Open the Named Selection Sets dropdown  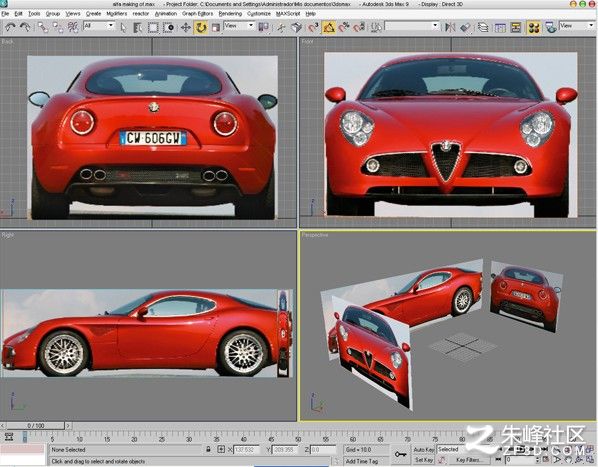pos(412,26)
